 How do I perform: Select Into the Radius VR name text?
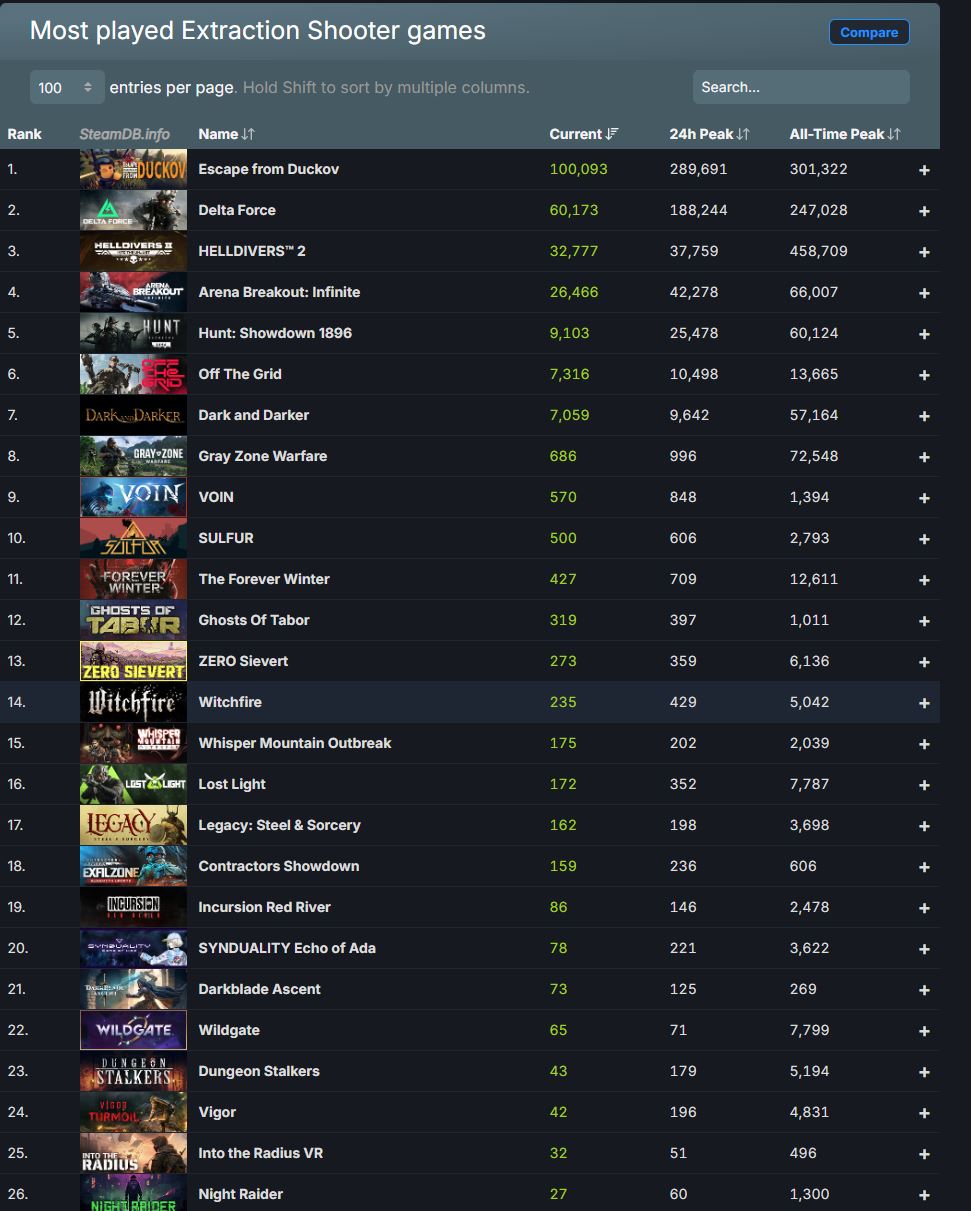click(260, 1153)
